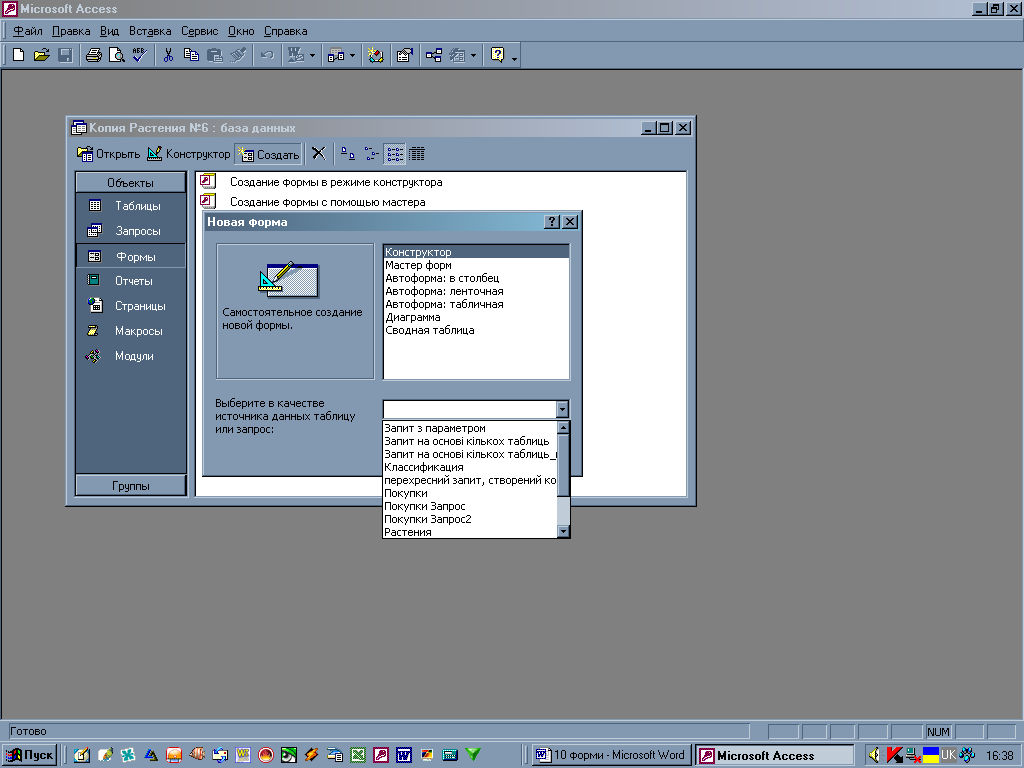
Task: Select Мастер форм in the list
Action: point(475,265)
